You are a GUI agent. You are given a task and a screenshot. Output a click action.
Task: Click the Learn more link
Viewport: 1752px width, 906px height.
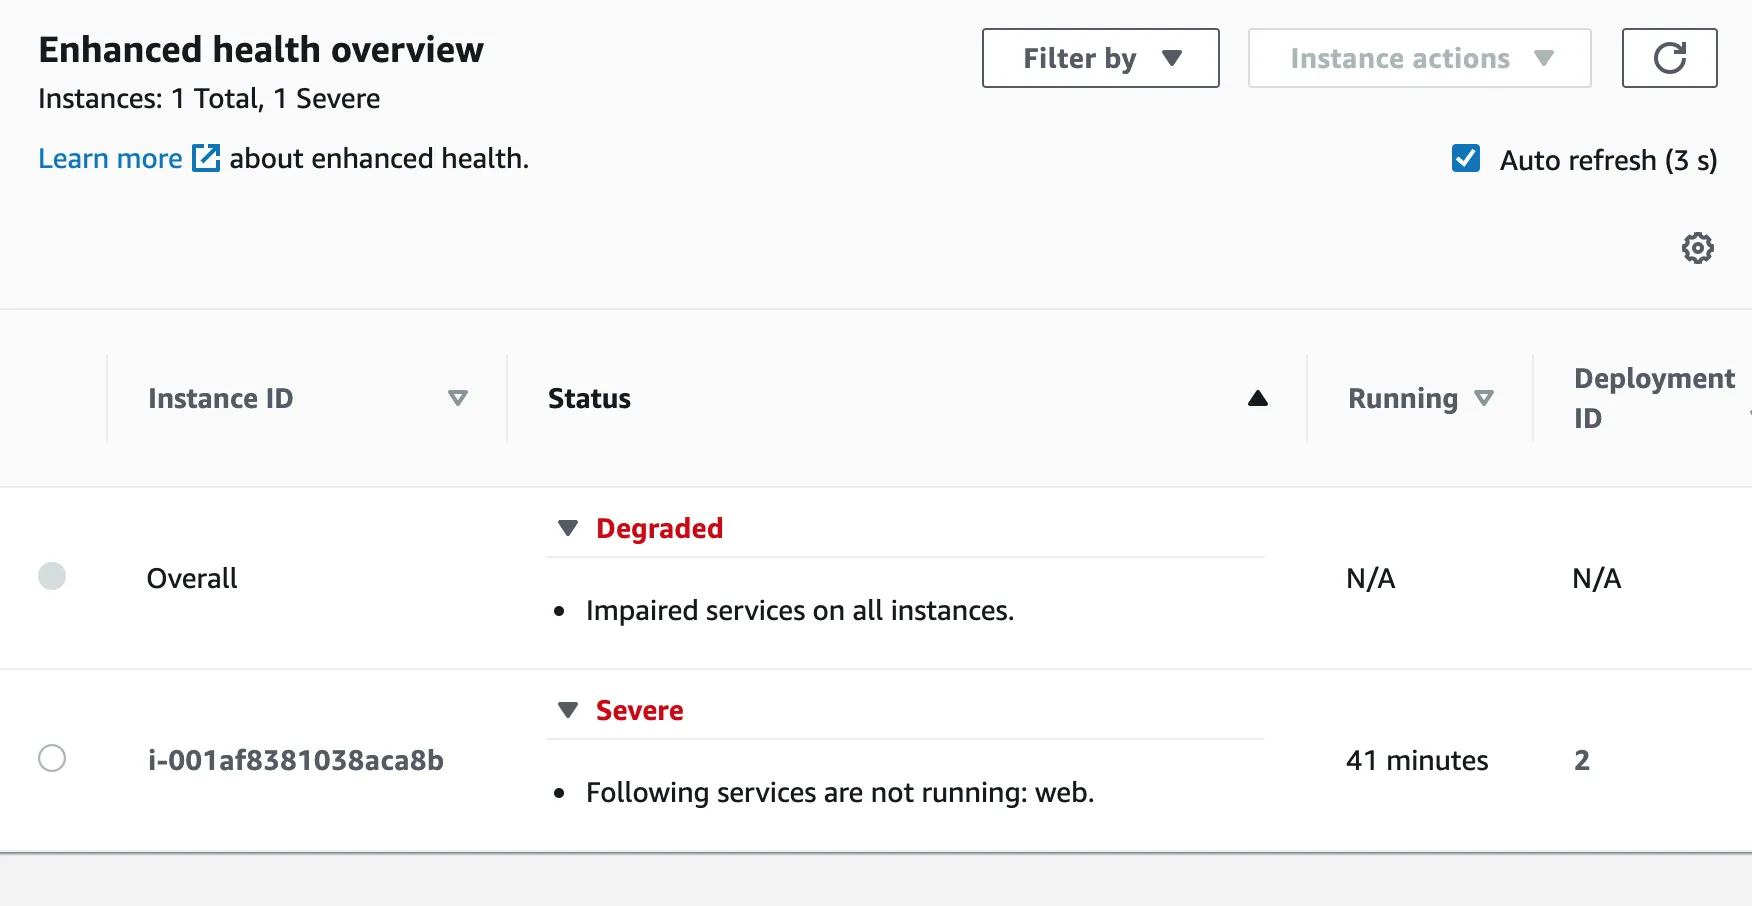click(x=110, y=158)
